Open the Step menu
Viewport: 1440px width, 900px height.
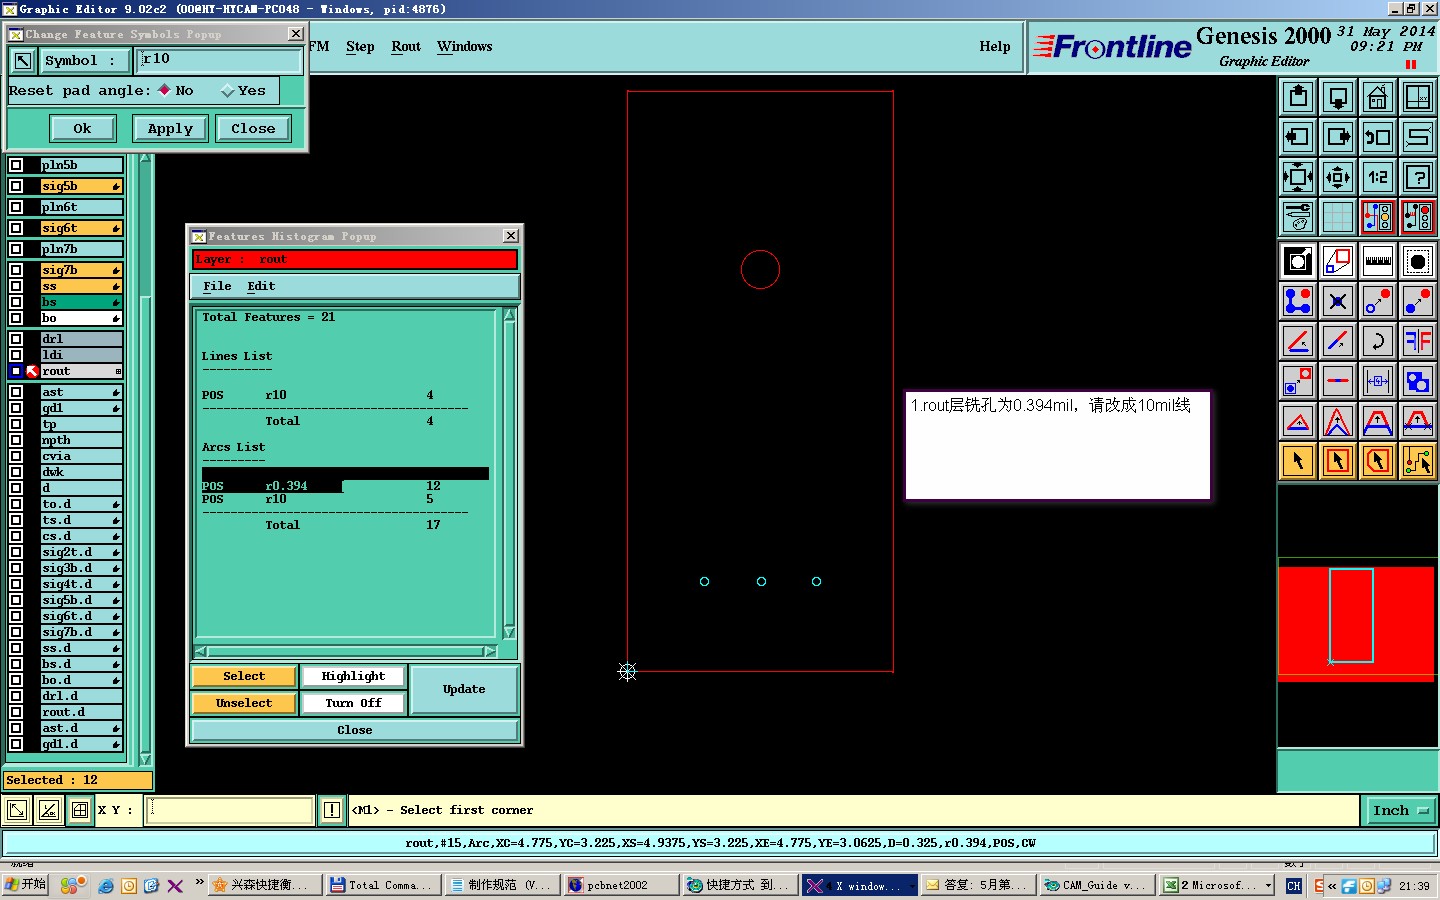360,46
